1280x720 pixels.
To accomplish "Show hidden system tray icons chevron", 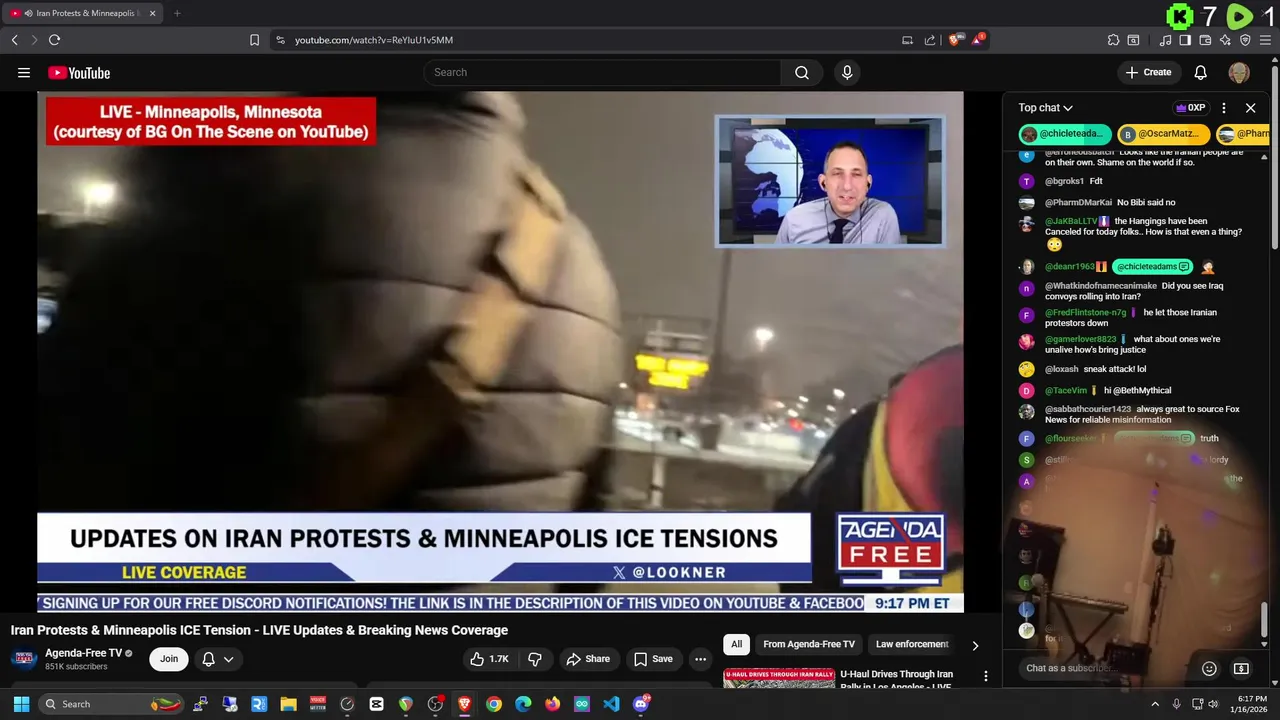I will click(1155, 704).
